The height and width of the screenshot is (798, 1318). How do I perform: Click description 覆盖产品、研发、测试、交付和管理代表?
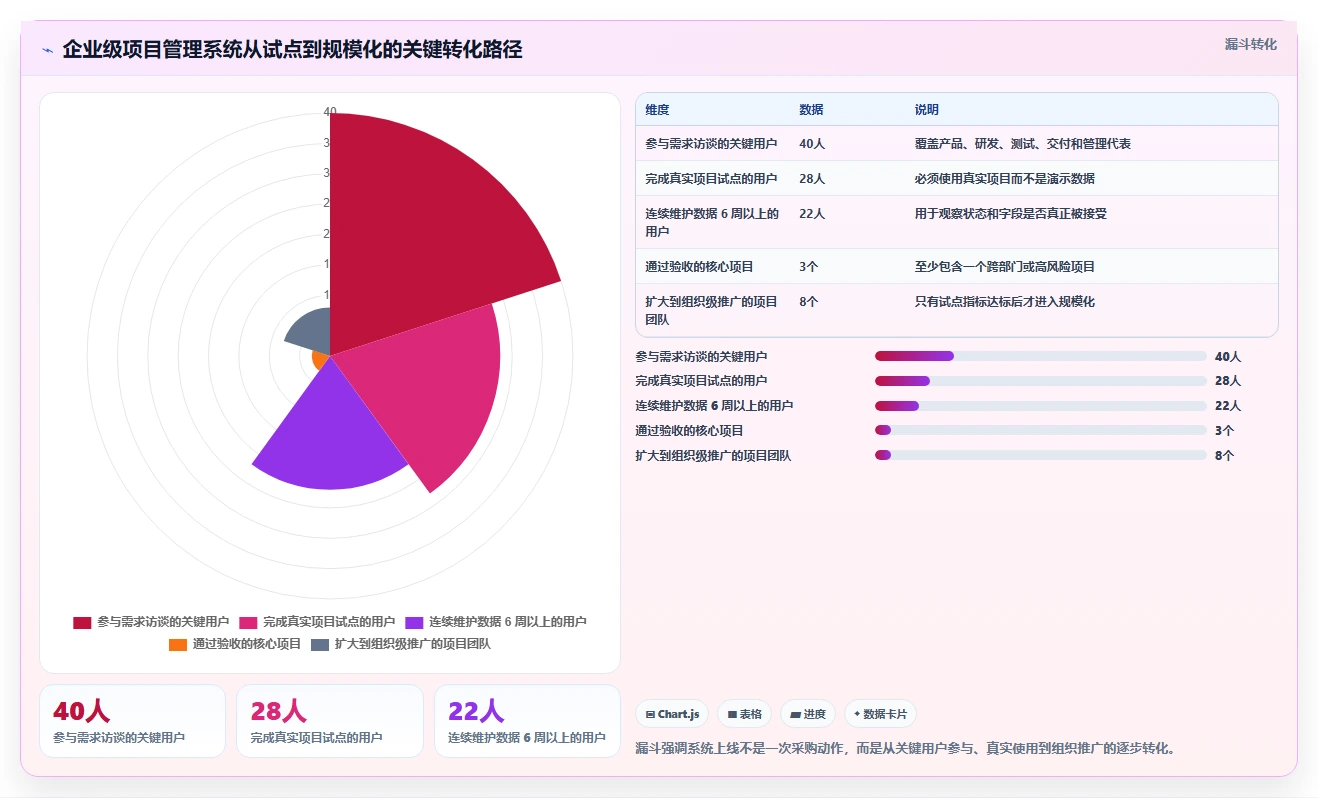[x=1023, y=144]
